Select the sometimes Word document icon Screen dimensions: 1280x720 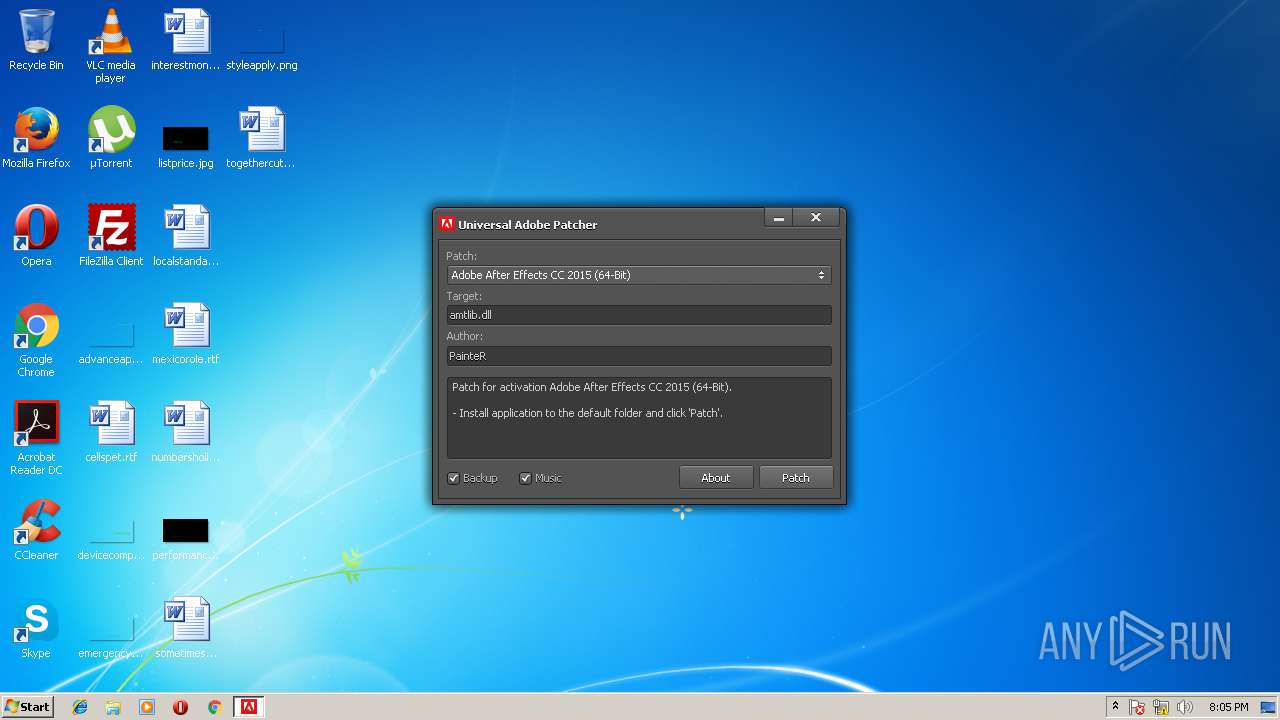coord(185,628)
